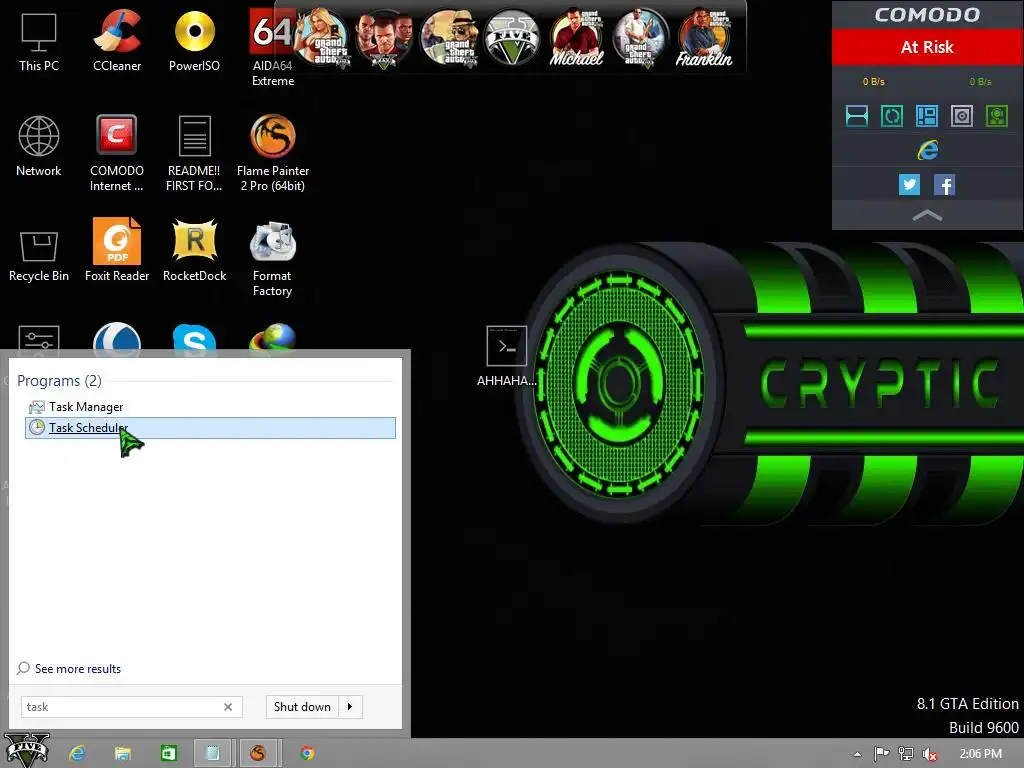The height and width of the screenshot is (768, 1024).
Task: Open Windows Store on taskbar
Action: point(168,754)
